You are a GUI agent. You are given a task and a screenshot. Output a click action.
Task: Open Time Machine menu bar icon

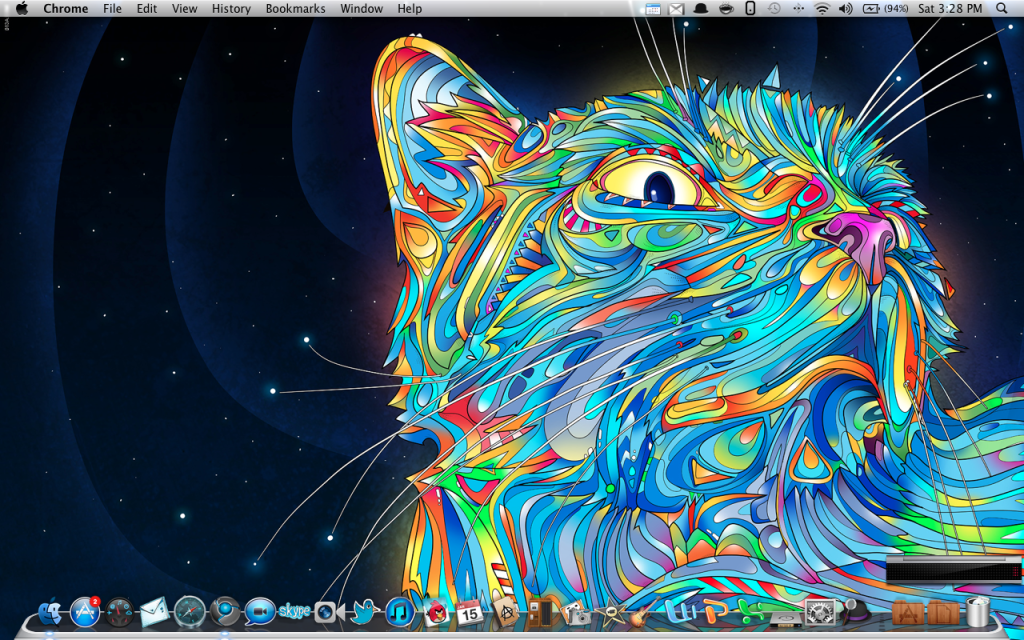point(774,8)
